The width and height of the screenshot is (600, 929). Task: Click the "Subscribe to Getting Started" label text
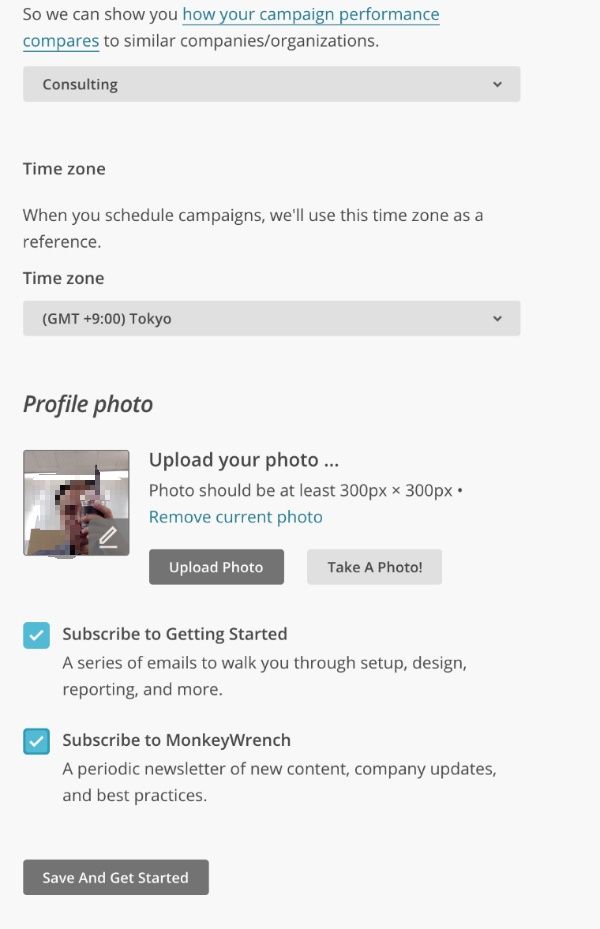[x=175, y=634]
